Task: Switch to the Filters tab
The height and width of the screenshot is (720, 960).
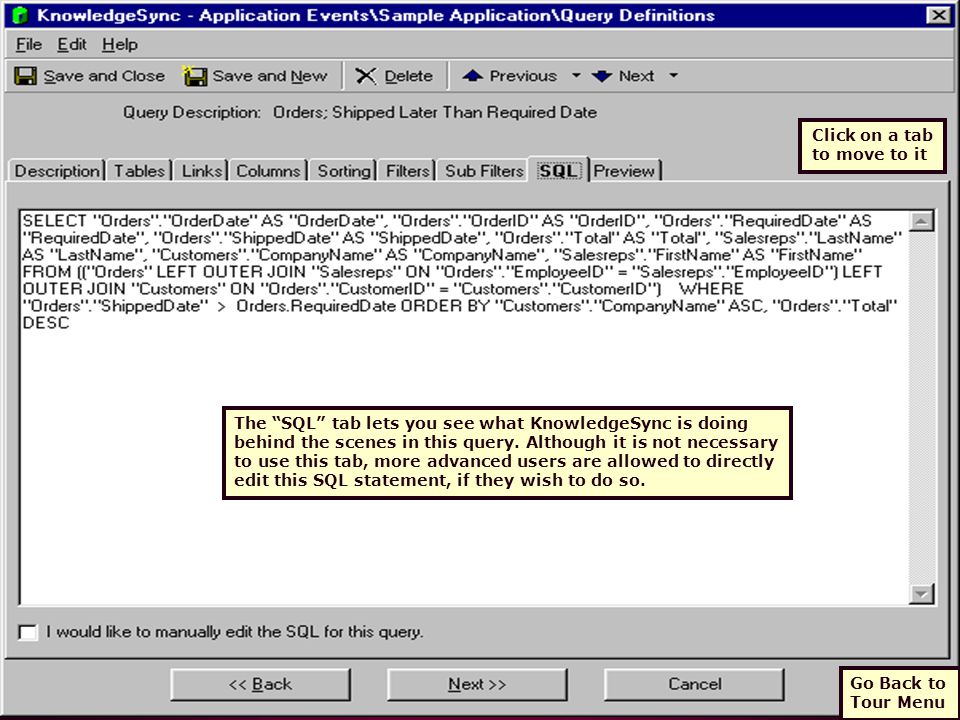Action: click(x=407, y=171)
